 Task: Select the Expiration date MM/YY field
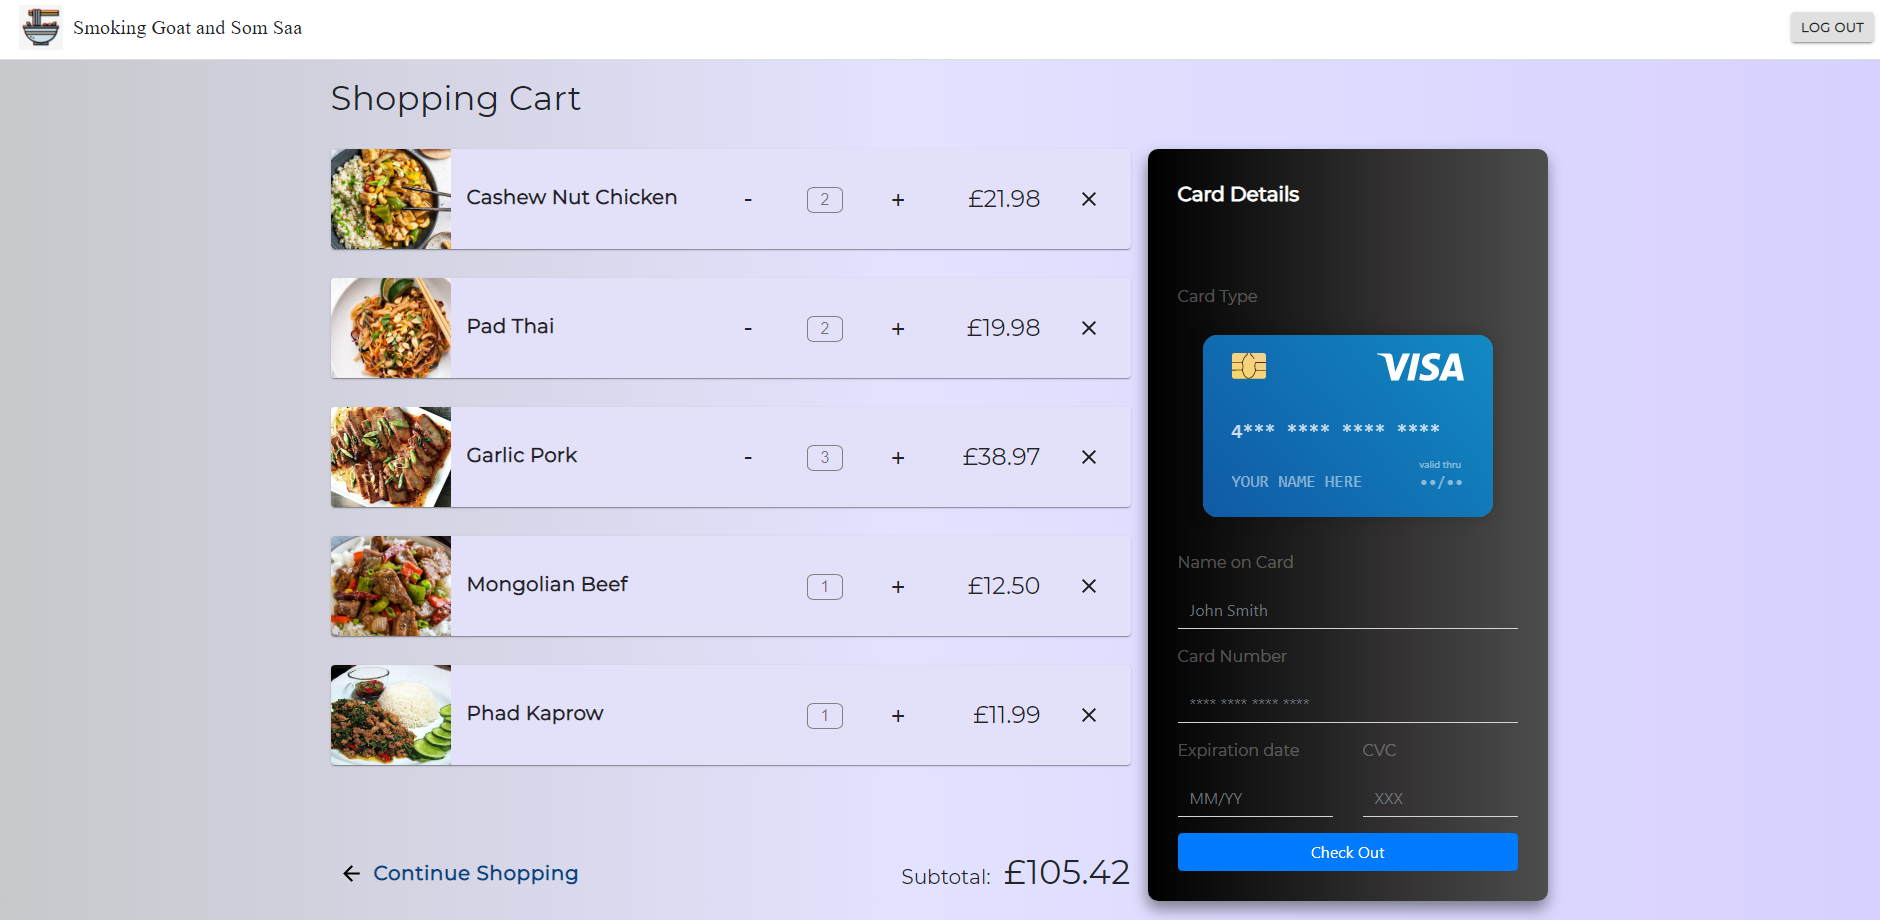click(1255, 798)
